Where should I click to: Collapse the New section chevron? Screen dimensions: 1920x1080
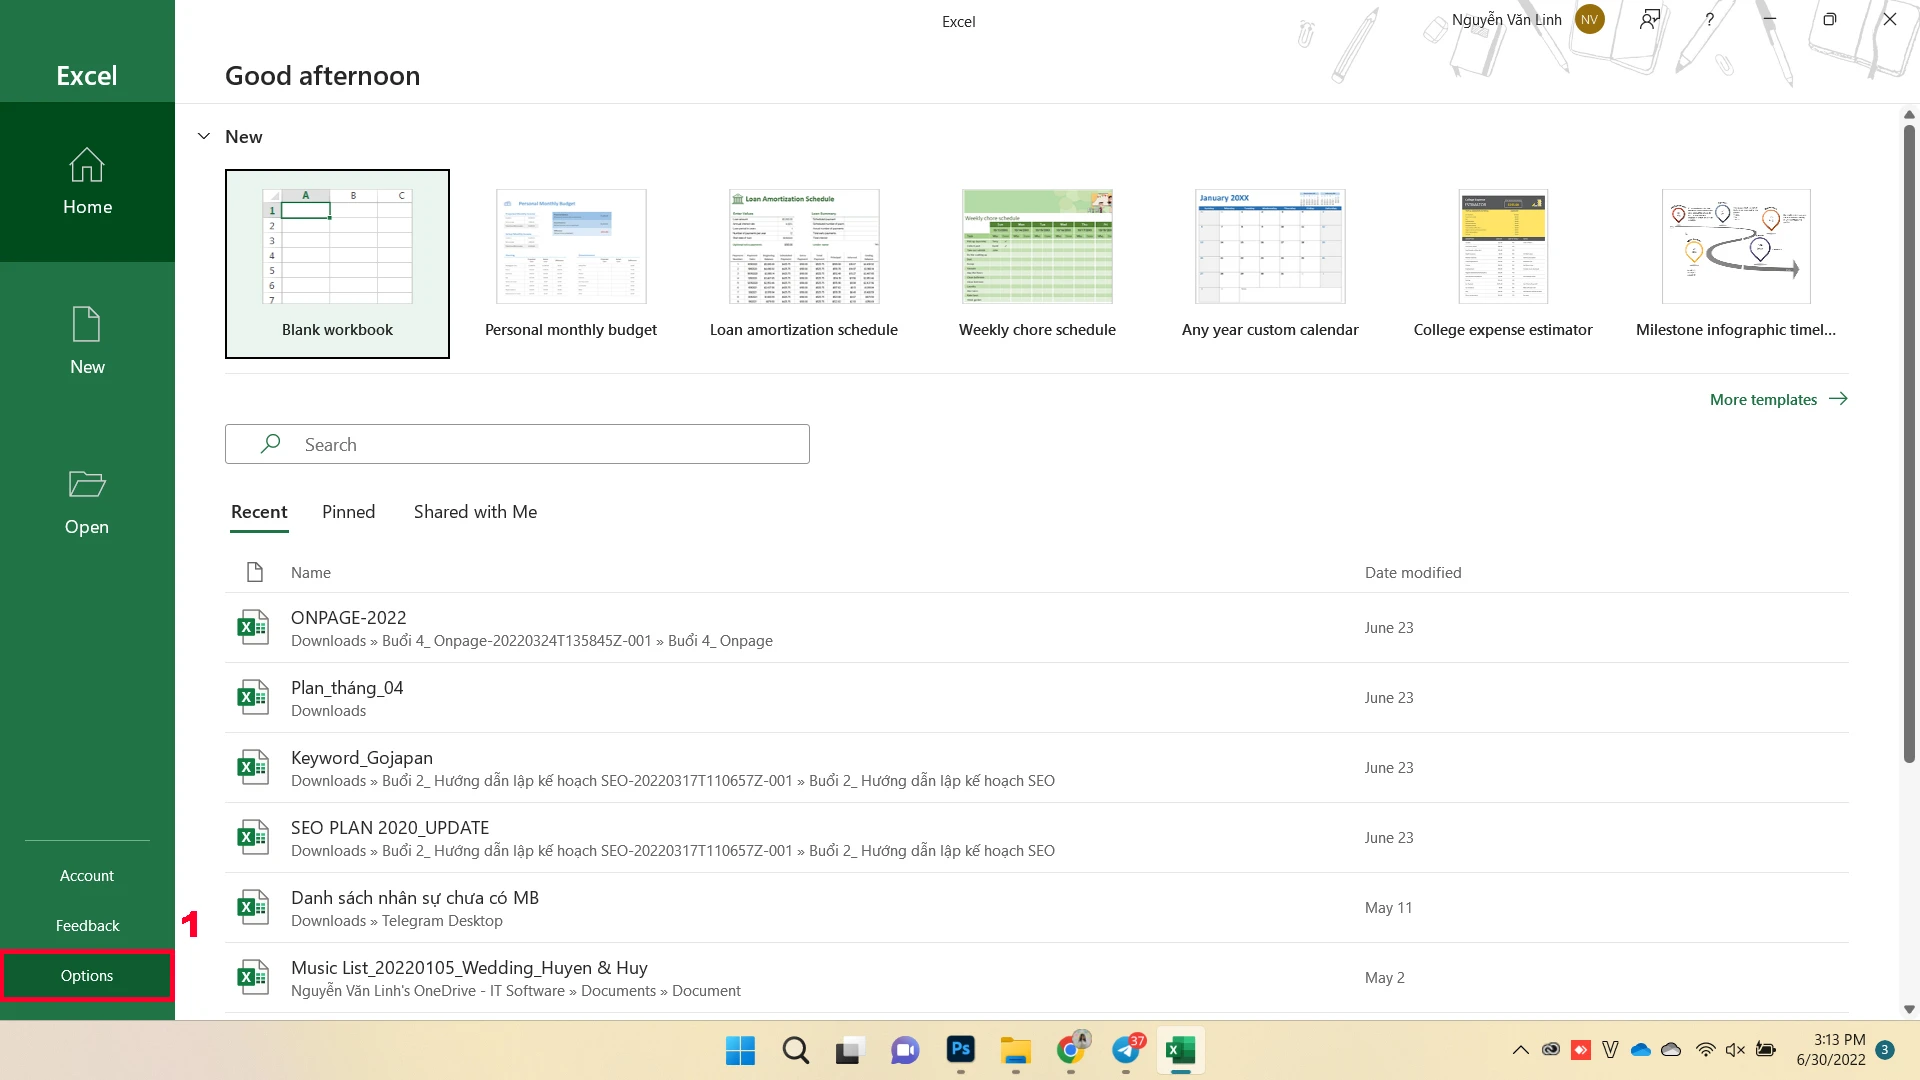click(204, 136)
